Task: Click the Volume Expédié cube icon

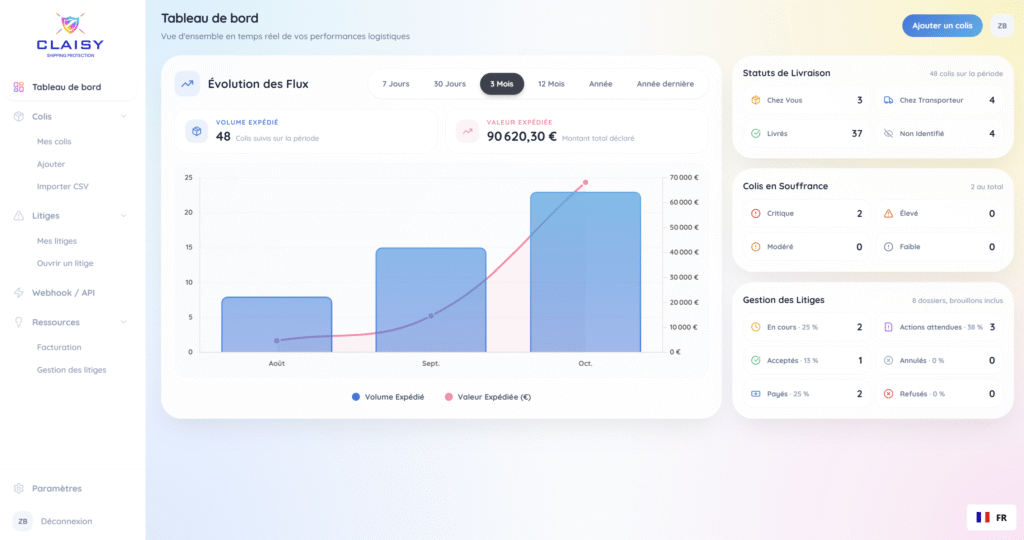Action: coord(197,131)
